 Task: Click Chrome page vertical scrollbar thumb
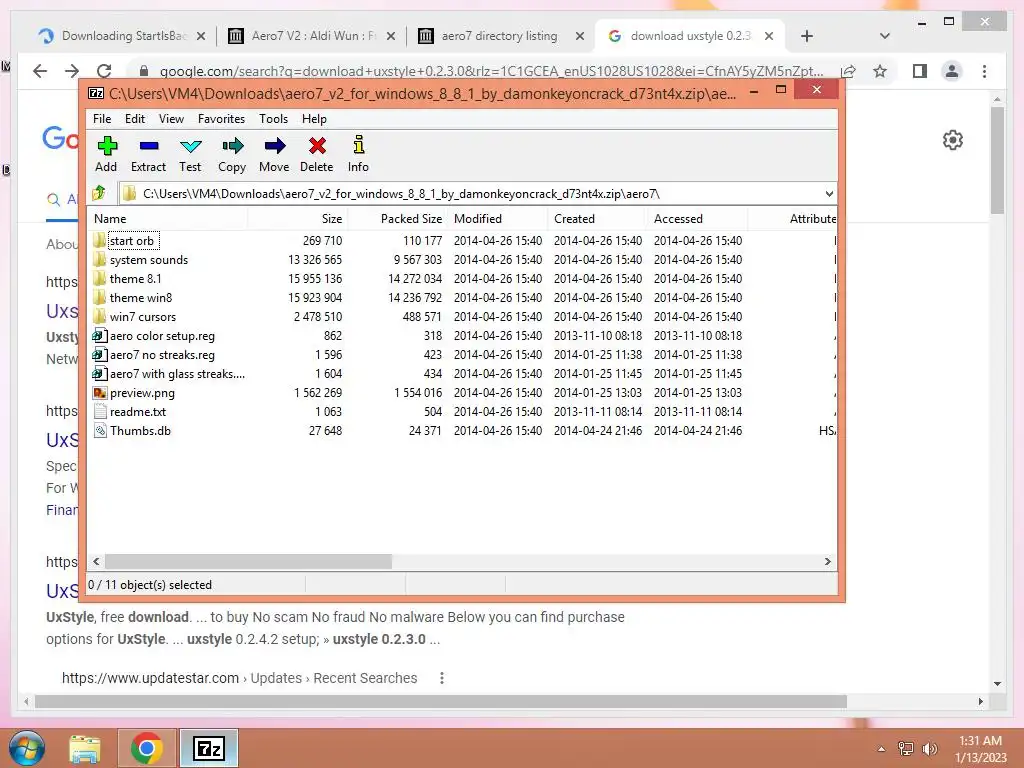point(997,160)
